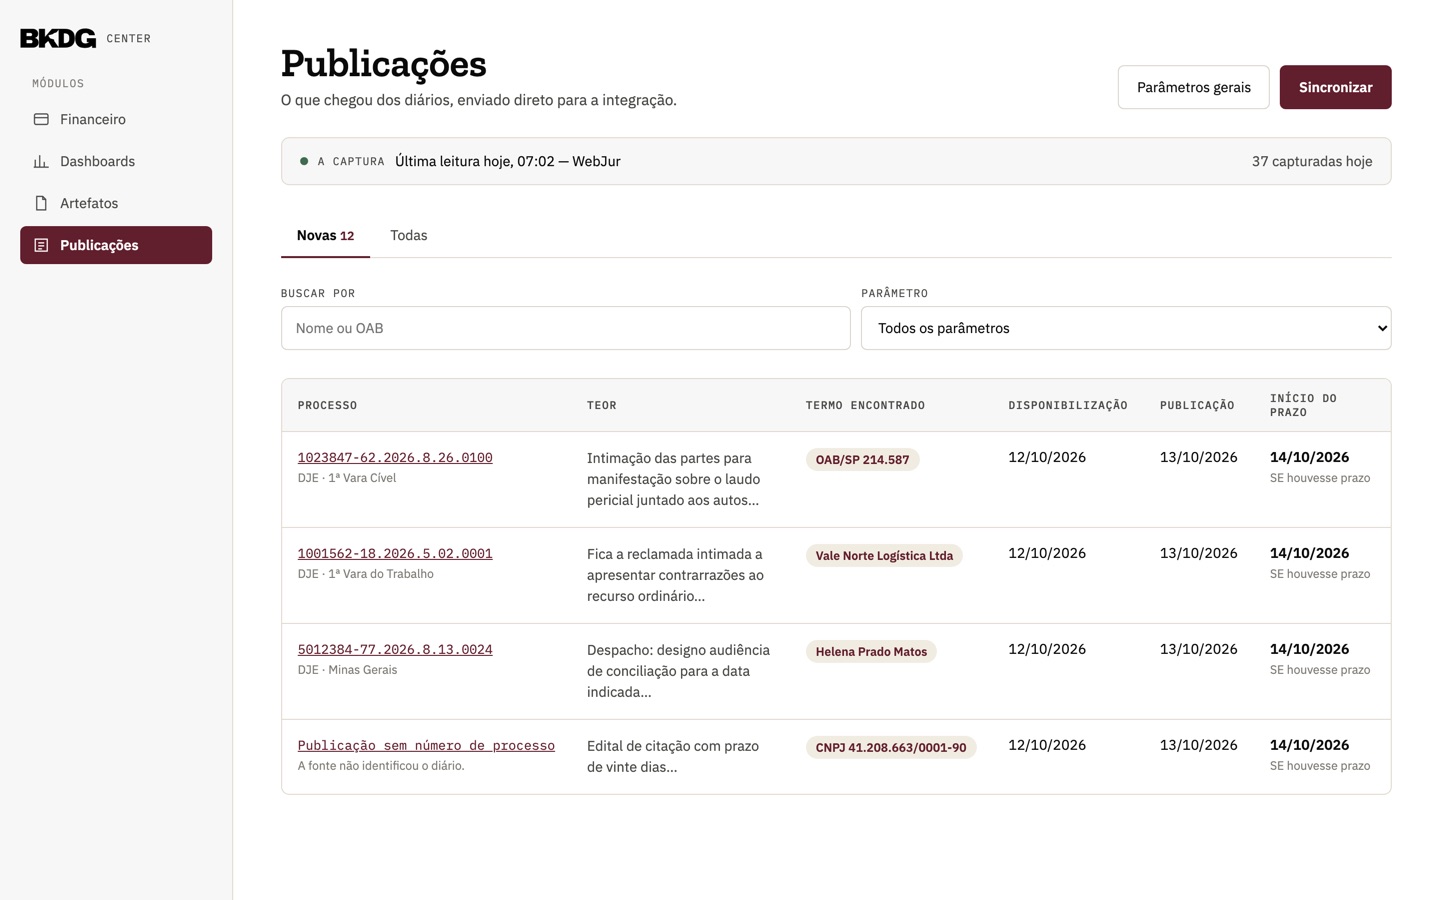Click the 'Despacho: designo audiência' teor
This screenshot has width=1440, height=900.
click(x=679, y=671)
